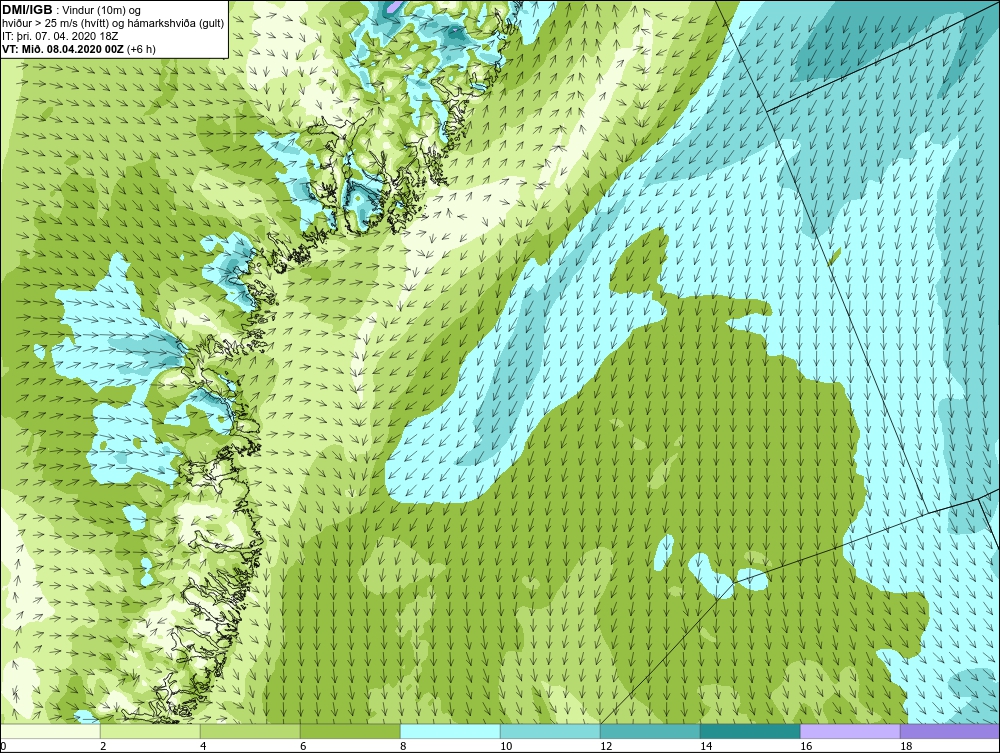Screen dimensions: 1000x753
Task: Click the 6–8 m/s legend color swatch
Action: 350,731
